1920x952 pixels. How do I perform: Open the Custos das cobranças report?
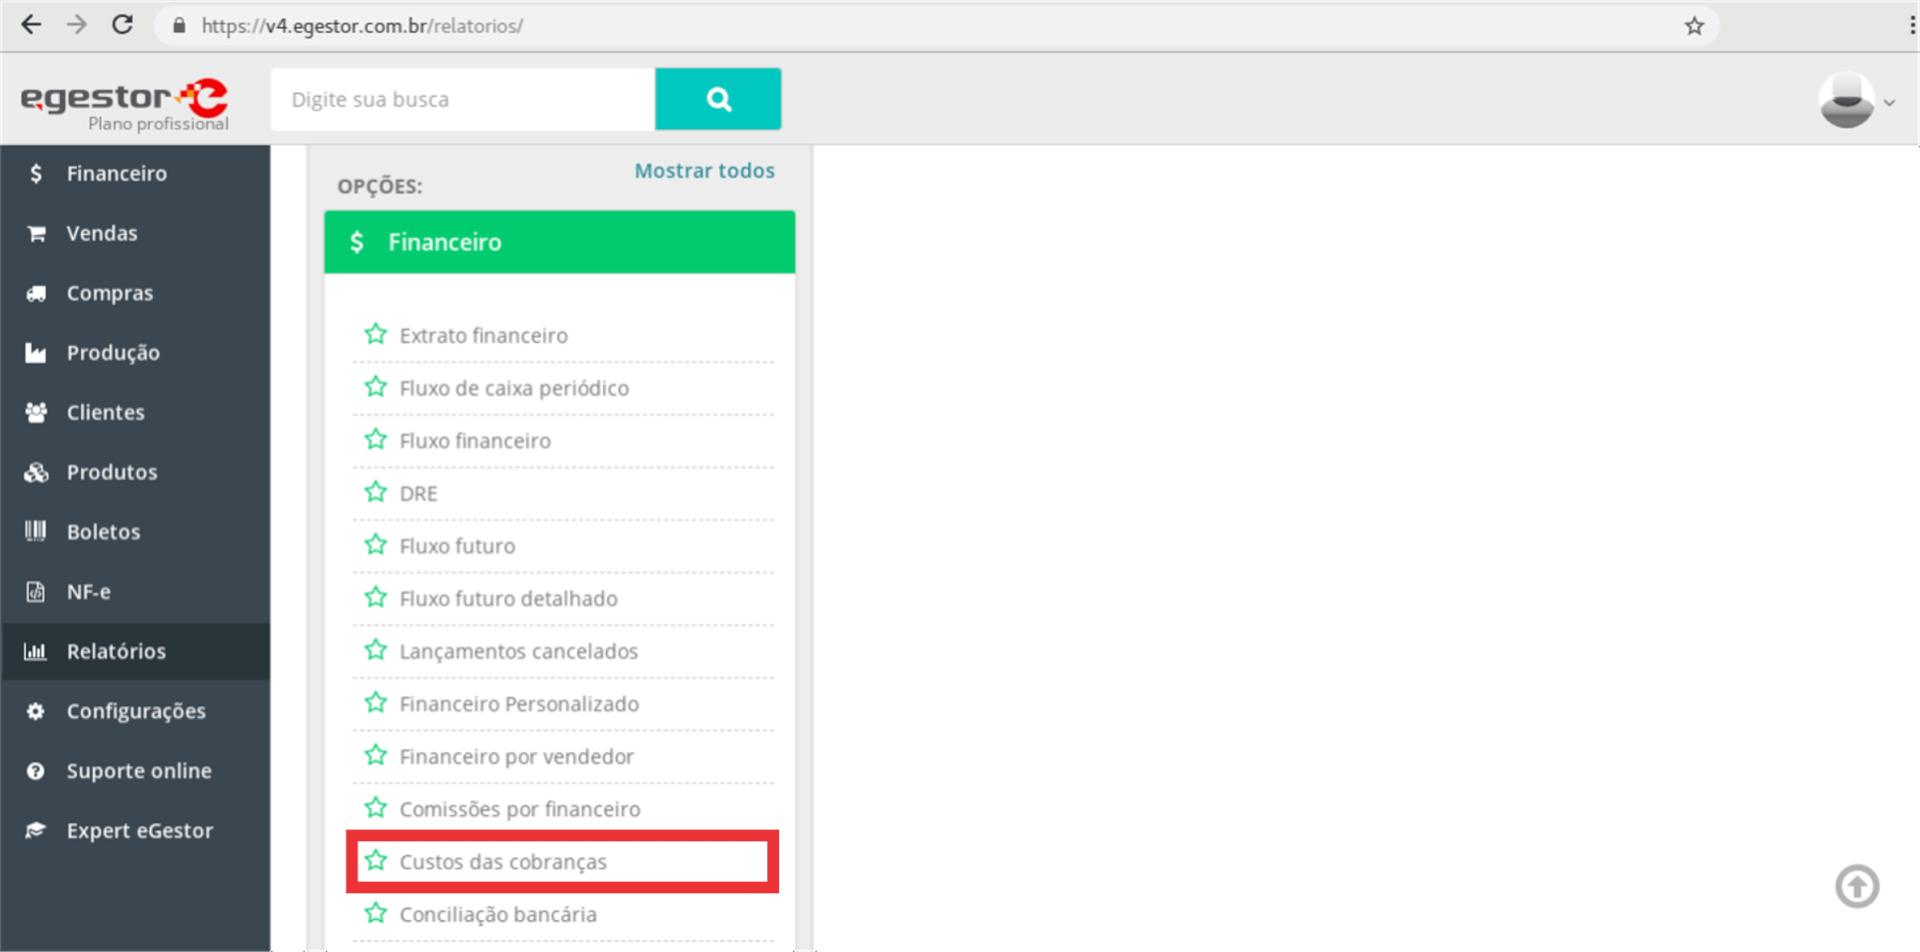[x=503, y=862]
